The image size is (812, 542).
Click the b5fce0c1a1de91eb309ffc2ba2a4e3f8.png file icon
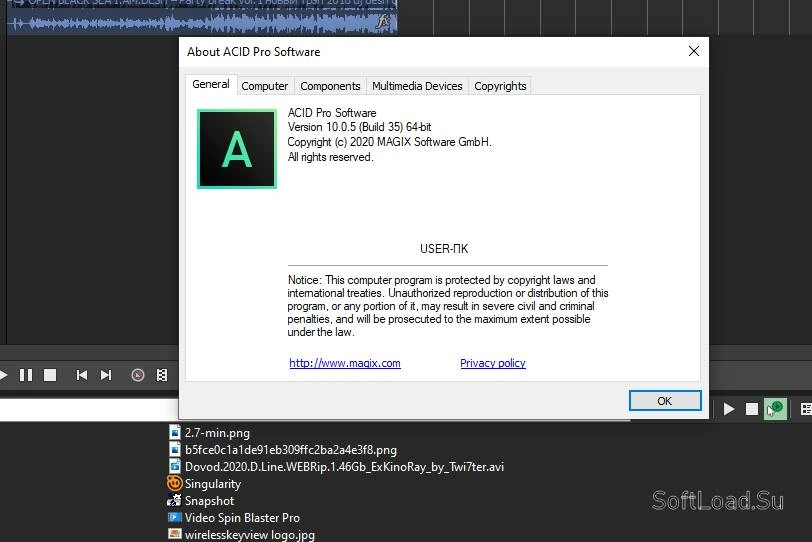click(175, 449)
